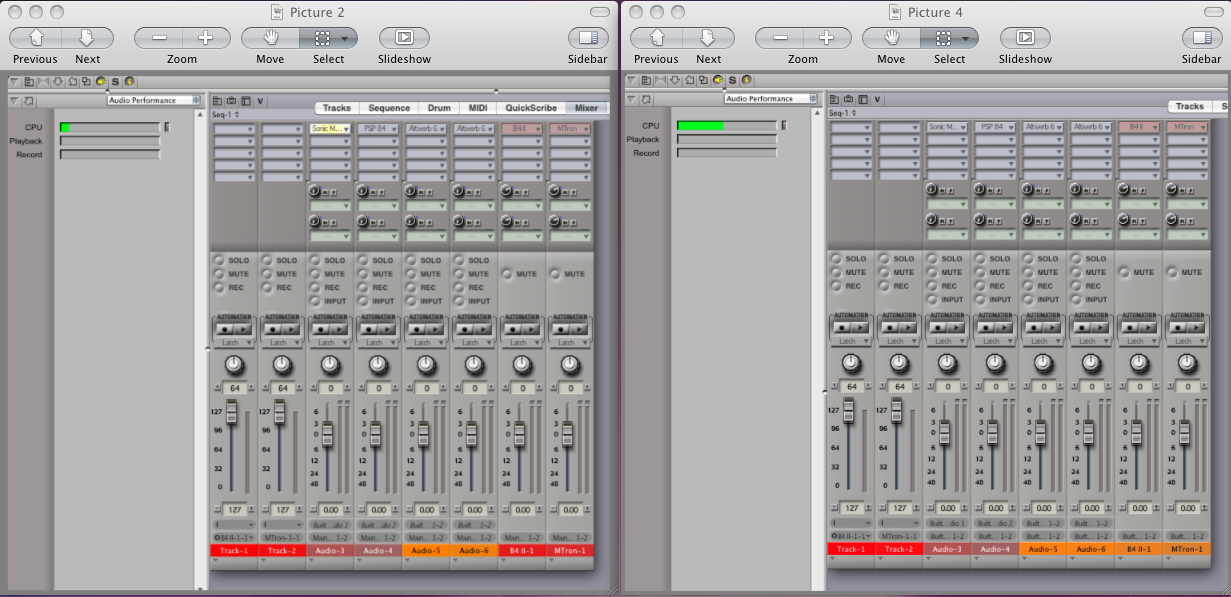Switch to the Tracks tab in Picture 4
This screenshot has width=1231, height=597.
point(1190,106)
